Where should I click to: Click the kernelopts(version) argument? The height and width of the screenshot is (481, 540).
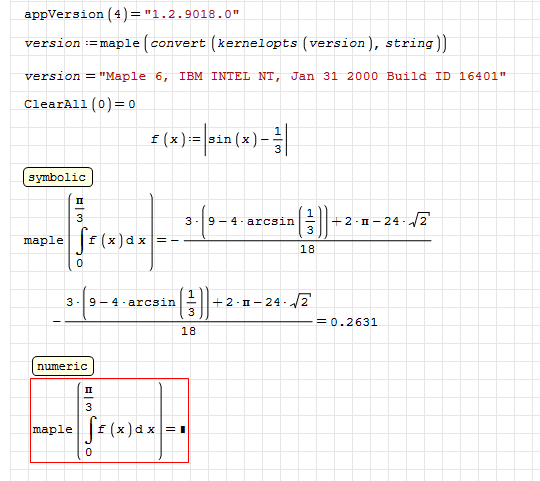tap(295, 43)
